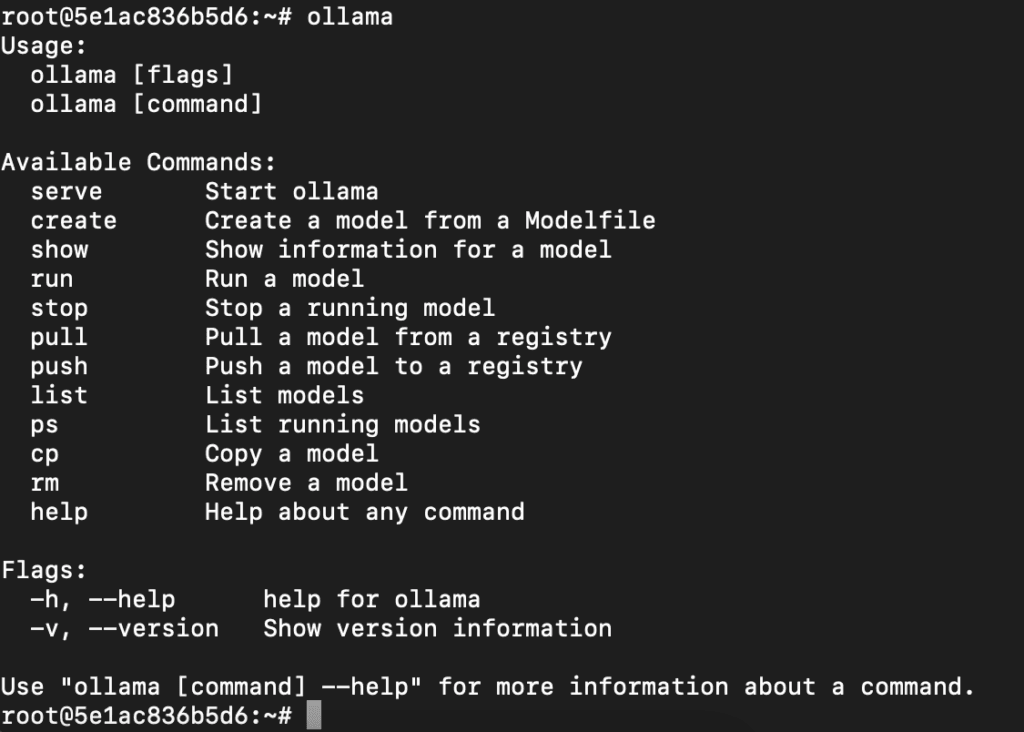Viewport: 1024px width, 732px height.
Task: Click the "ps" command name
Action: click(45, 424)
